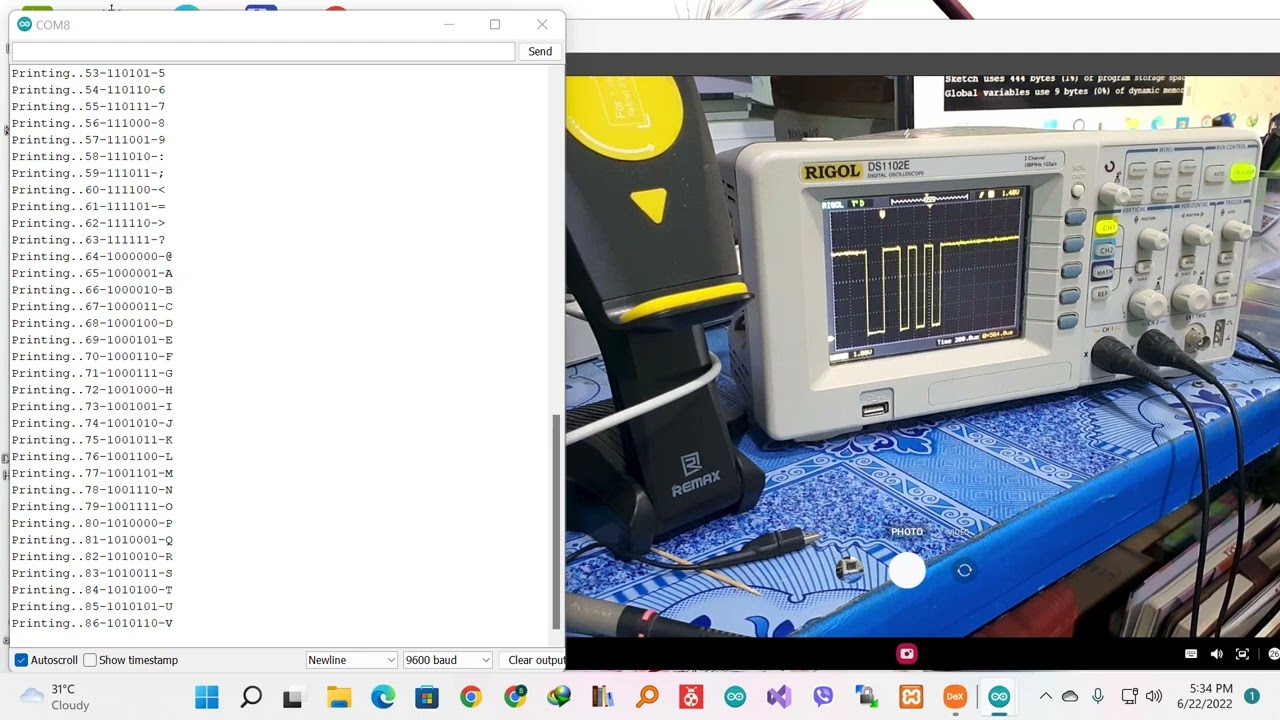
Task: Click the active Arduino IDE taskbar icon
Action: [x=999, y=697]
